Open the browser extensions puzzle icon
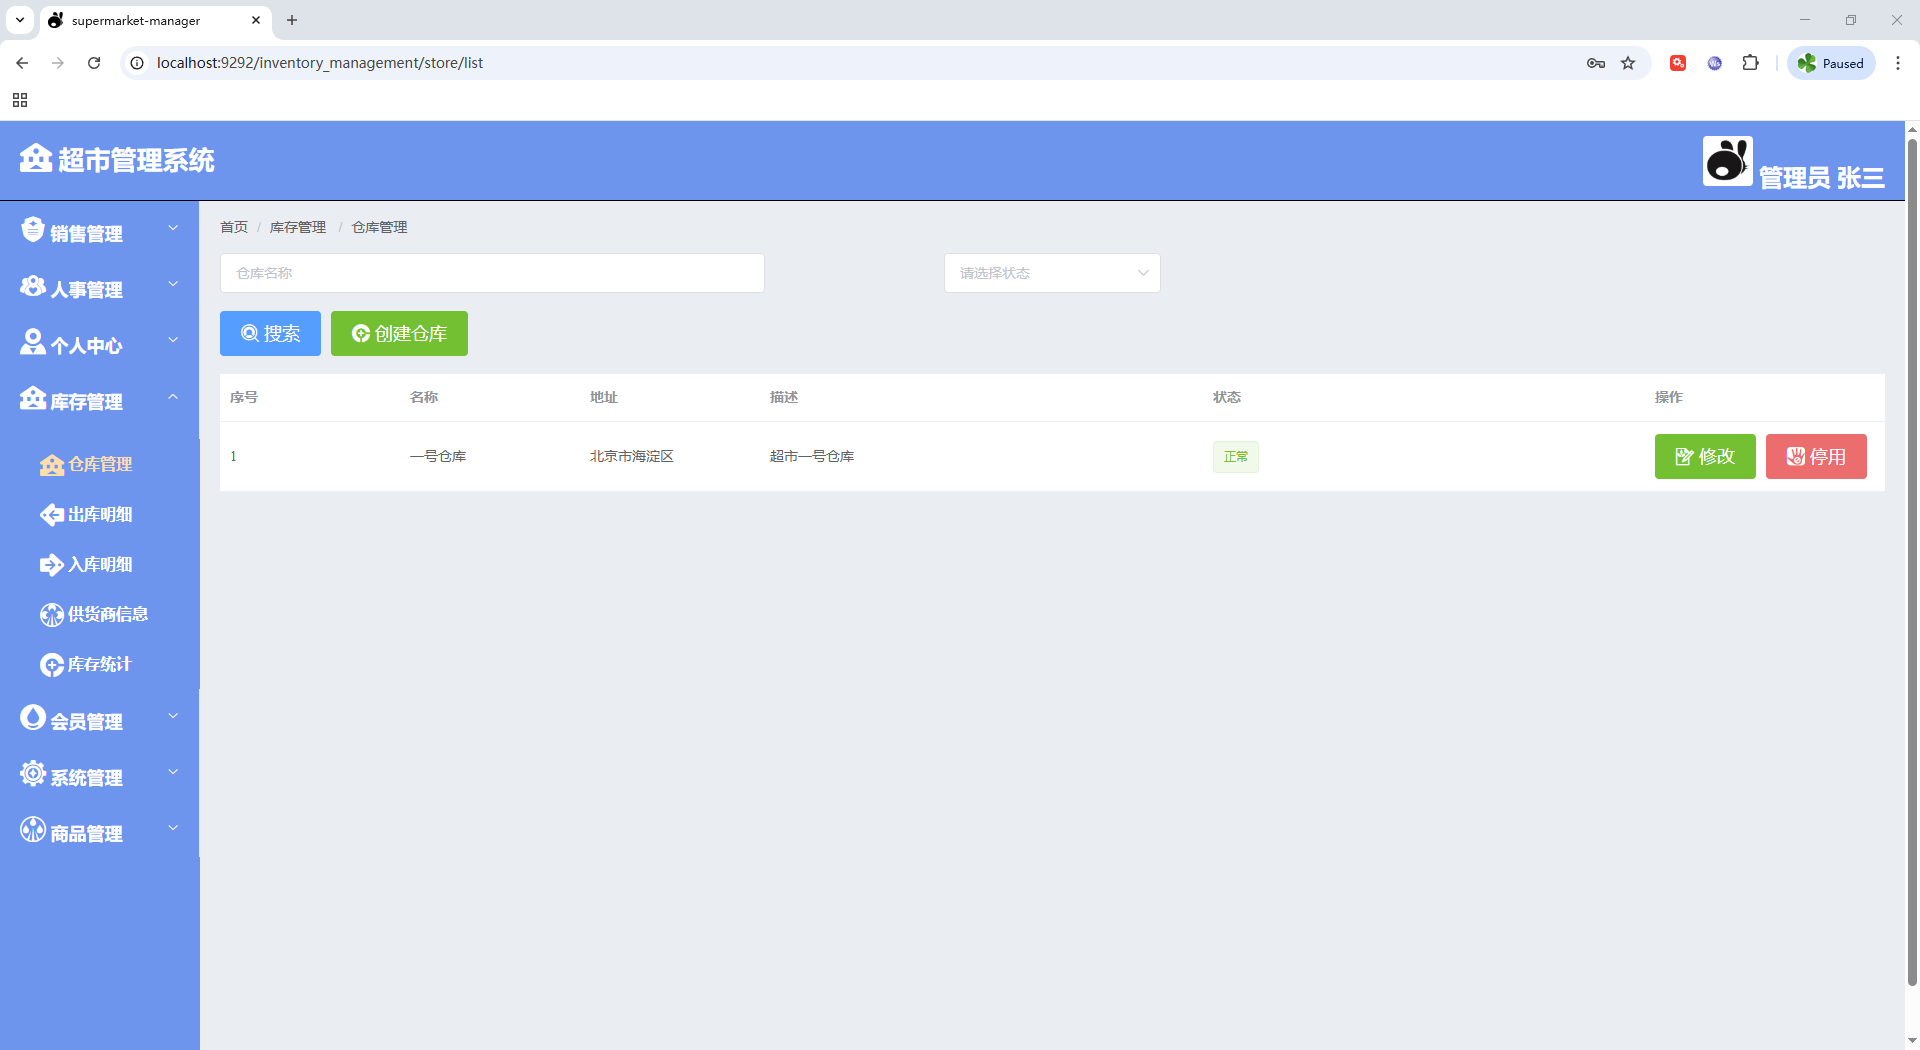The image size is (1920, 1050). tap(1750, 63)
